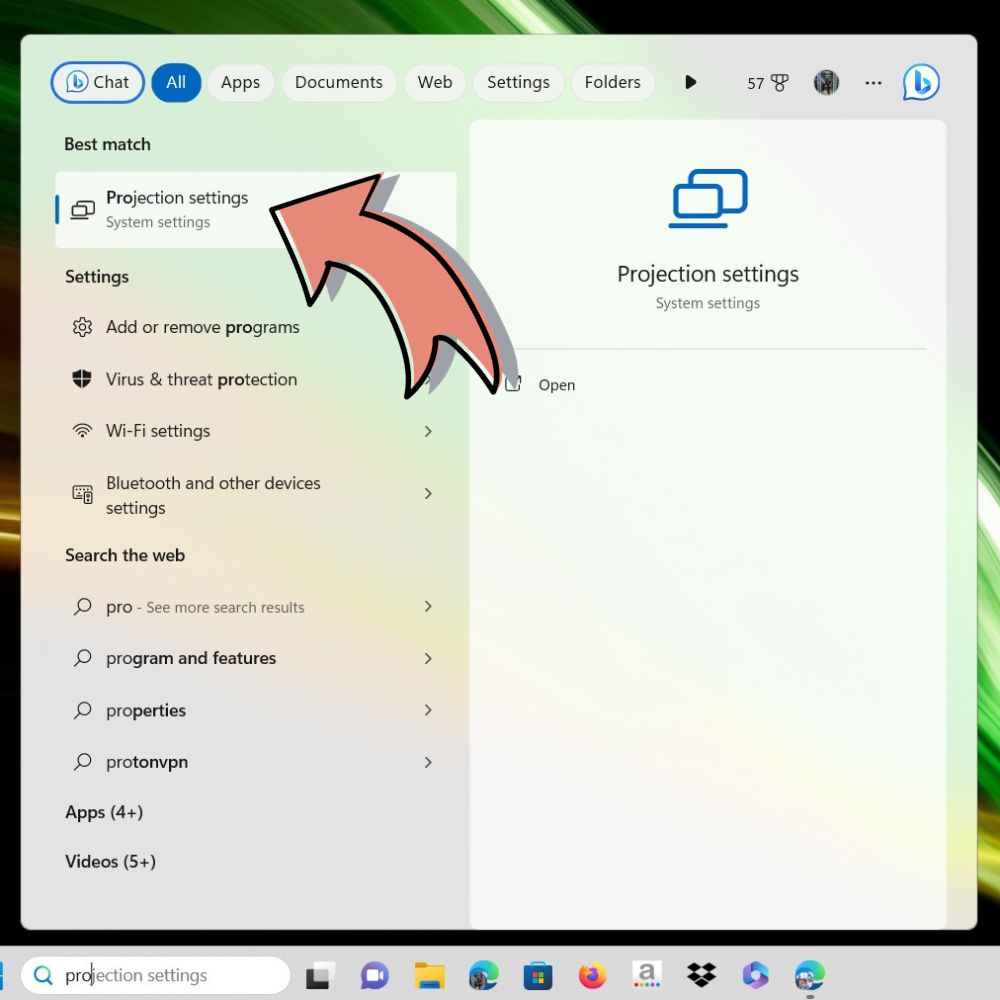This screenshot has height=1000, width=1000.
Task: Click magnifier icon beside protonvpn
Action: (x=82, y=761)
